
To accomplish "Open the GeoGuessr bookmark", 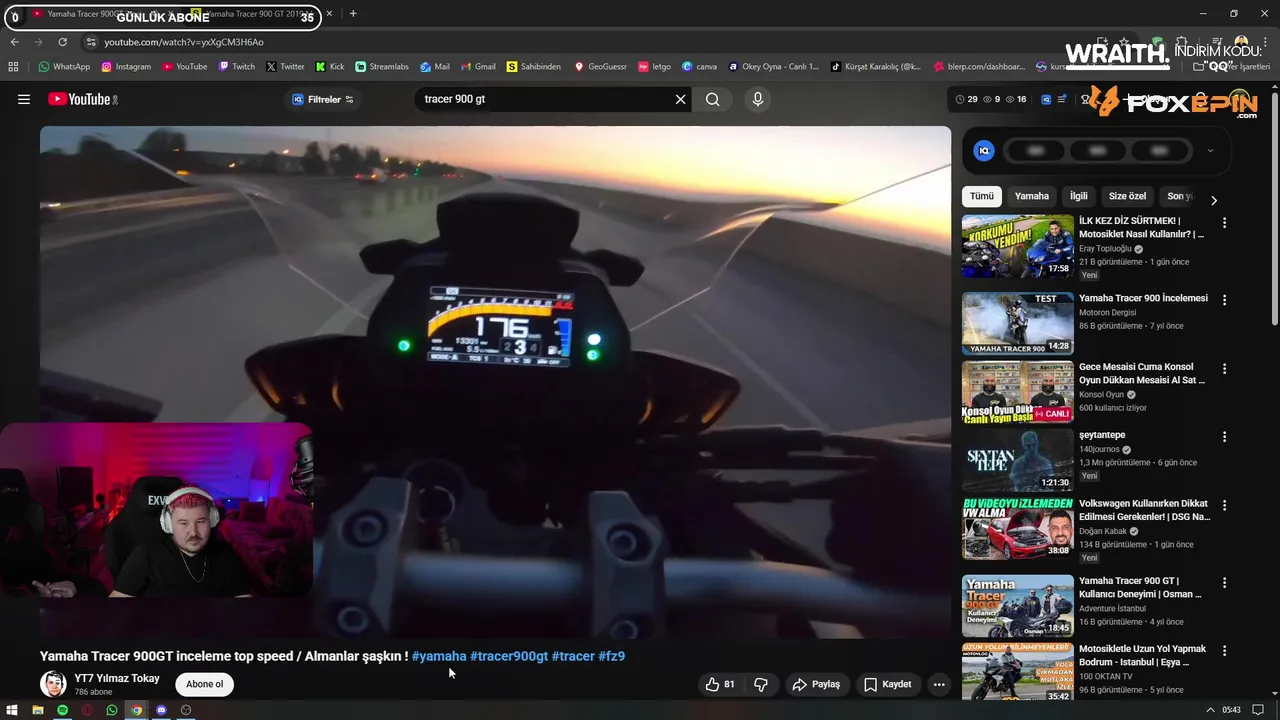I will pos(600,67).
